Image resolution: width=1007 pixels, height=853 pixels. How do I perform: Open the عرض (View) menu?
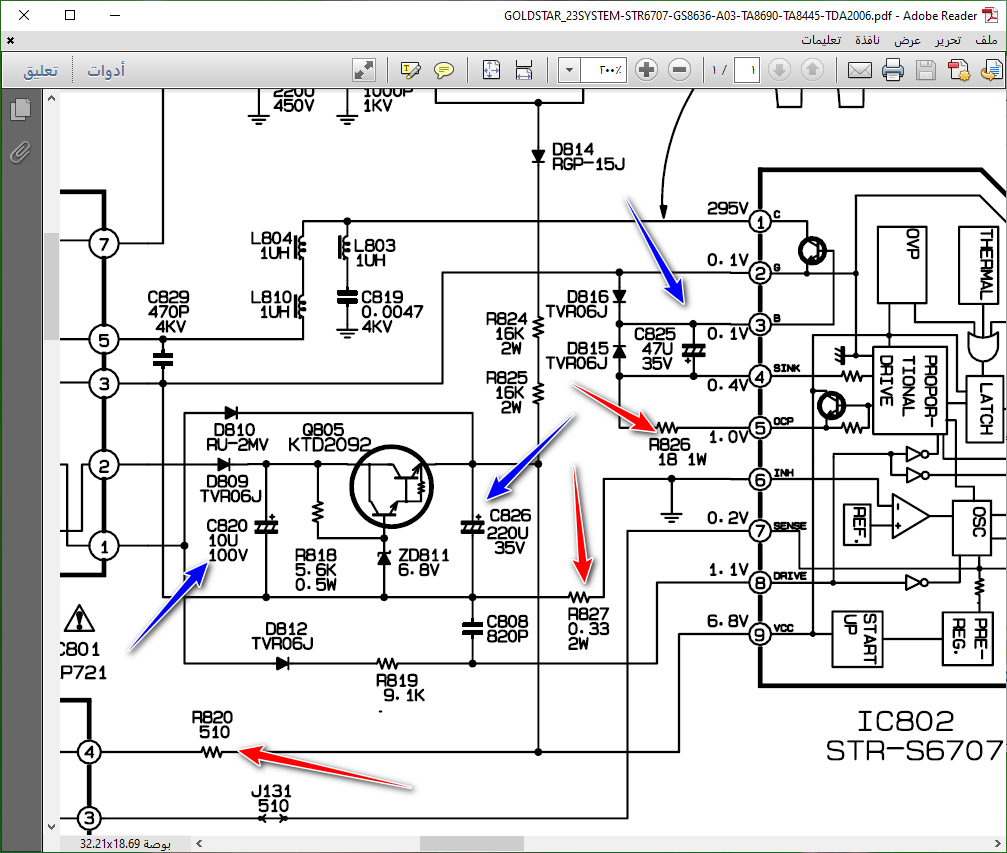click(x=907, y=40)
